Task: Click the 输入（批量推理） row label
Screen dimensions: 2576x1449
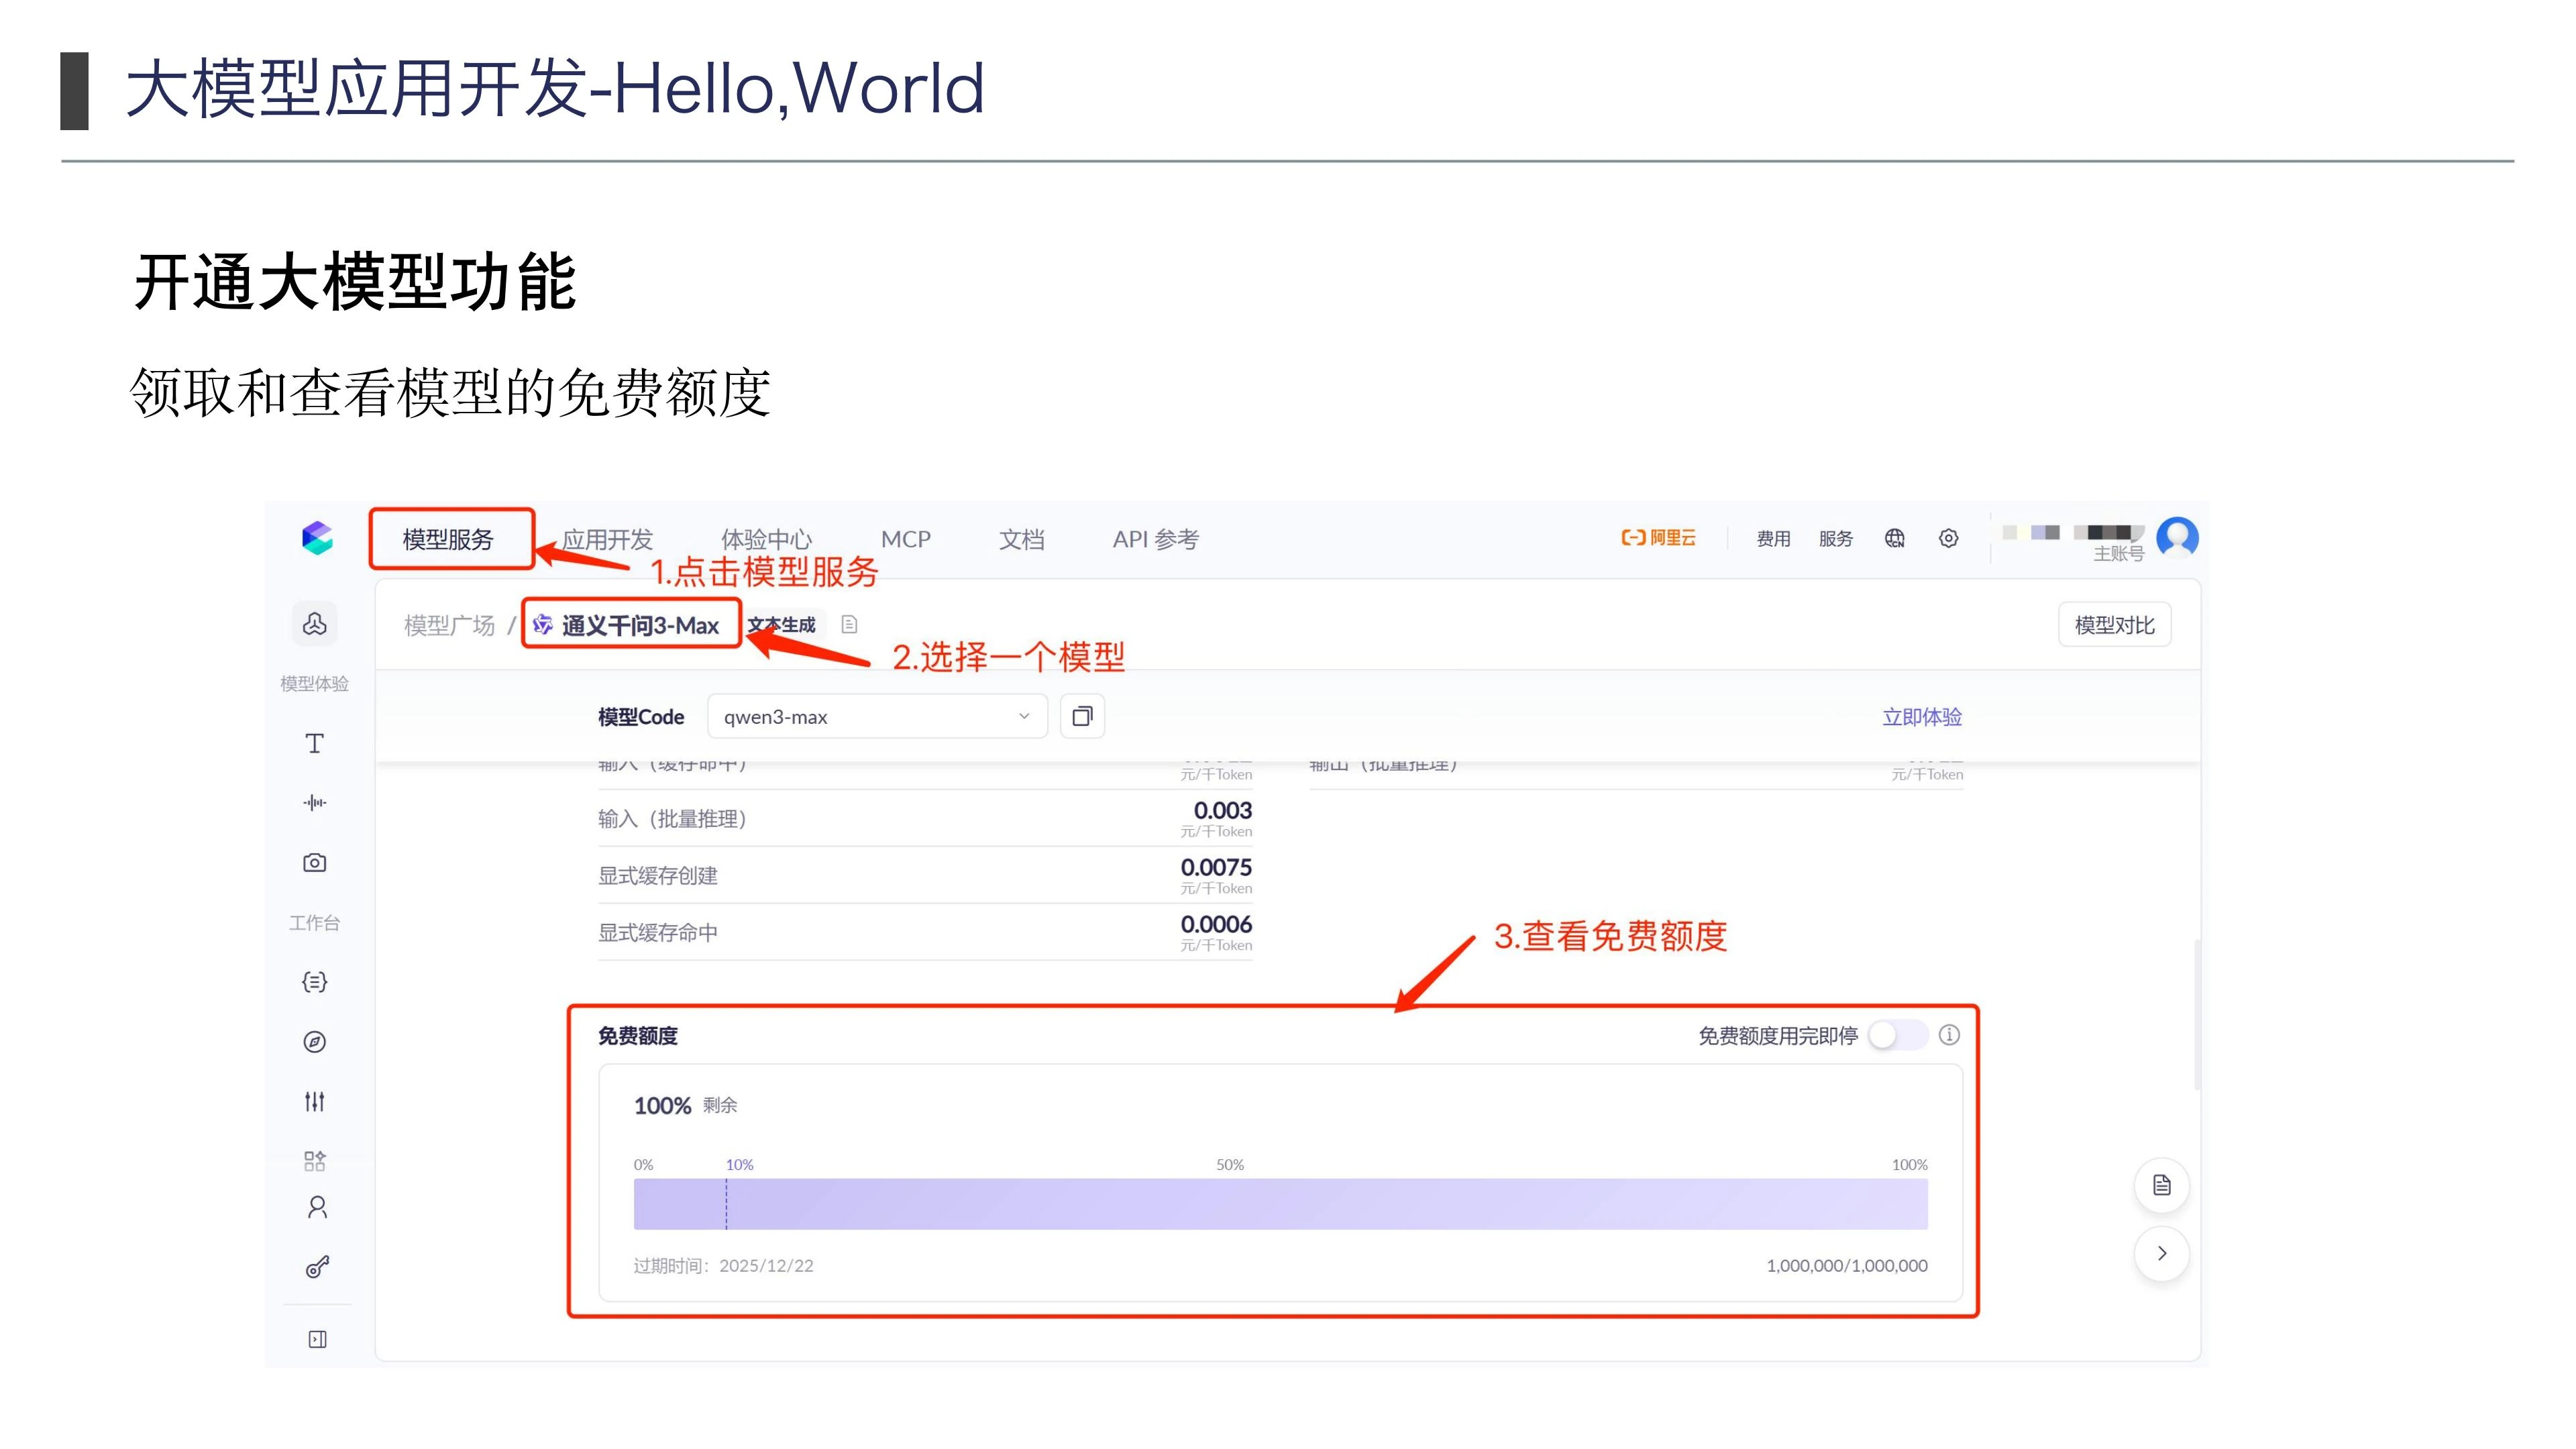Action: [673, 819]
